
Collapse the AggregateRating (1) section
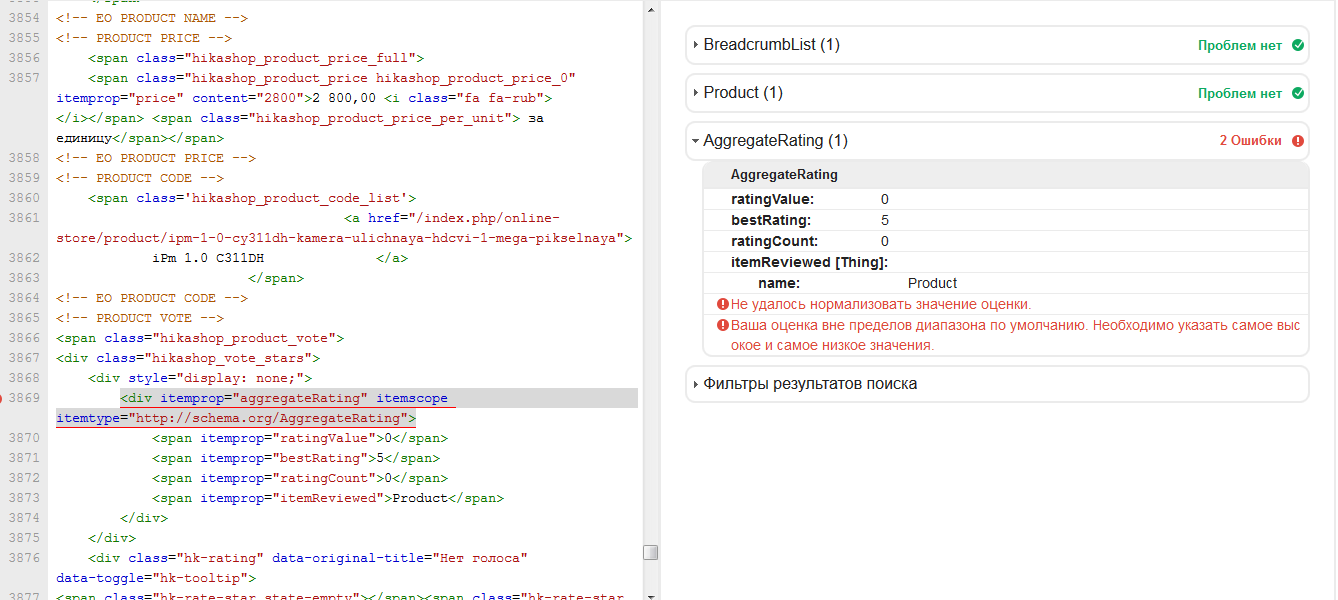[695, 141]
